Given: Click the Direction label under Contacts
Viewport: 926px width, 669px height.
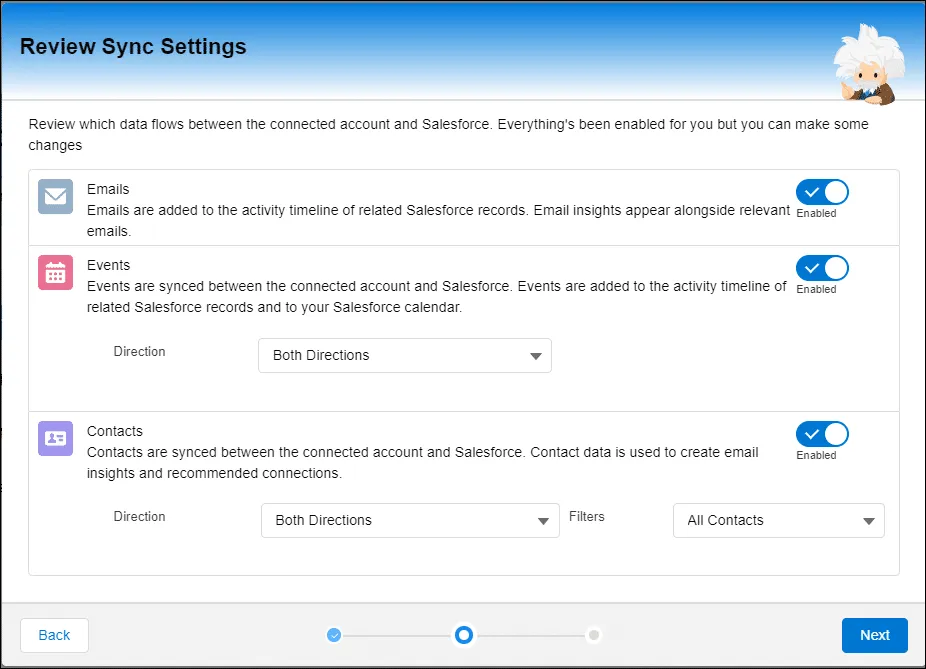Looking at the screenshot, I should [139, 516].
